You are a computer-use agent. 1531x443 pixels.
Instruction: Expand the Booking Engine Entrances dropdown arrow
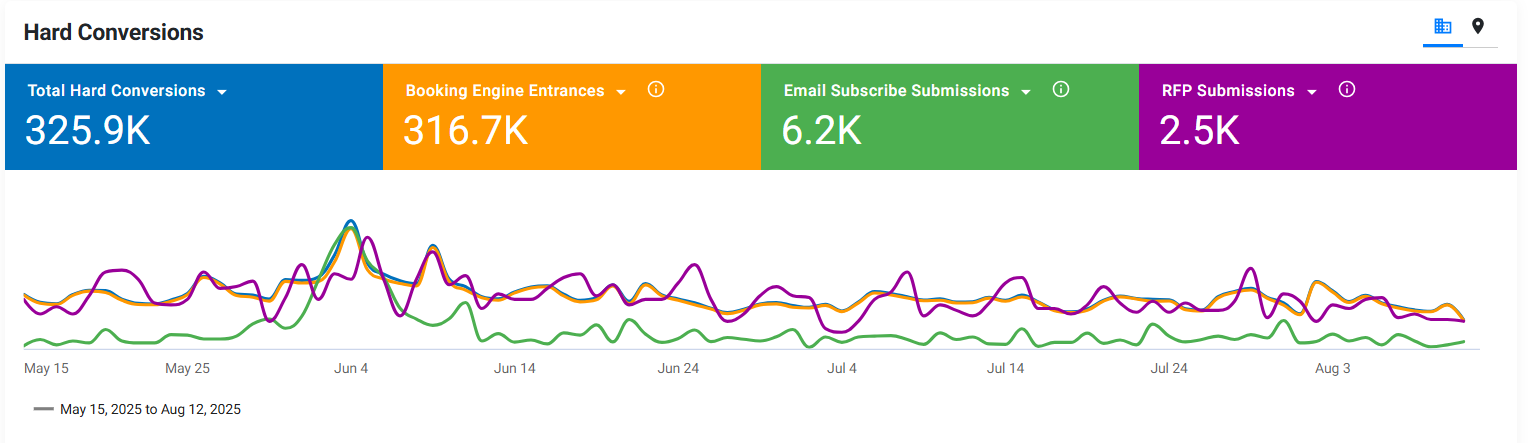[x=621, y=91]
